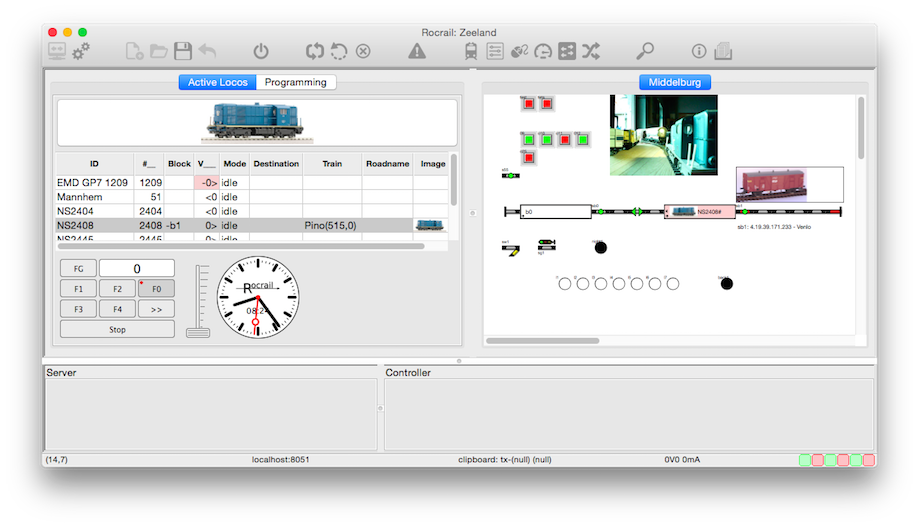Open the locomotive icon in the toolbar
This screenshot has height=527, width=919.
coord(471,51)
